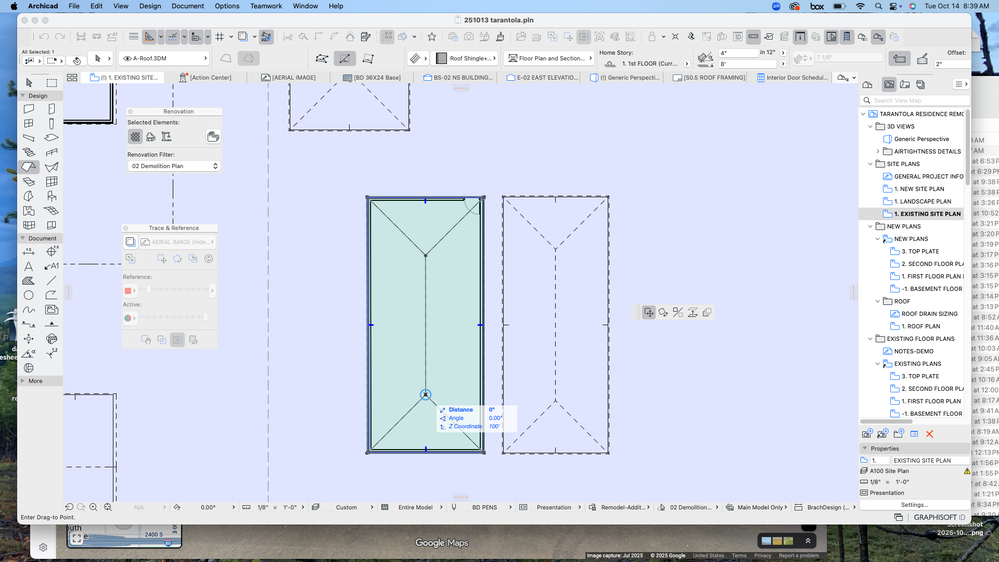Image resolution: width=999 pixels, height=562 pixels.
Task: Open the 1. NEW SITE PLAN view
Action: point(918,189)
